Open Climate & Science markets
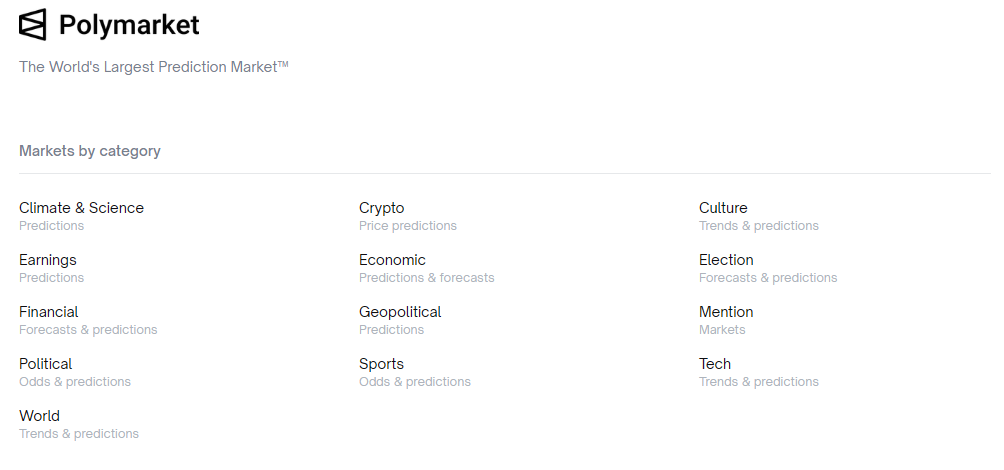This screenshot has height=470, width=1004. [x=81, y=208]
